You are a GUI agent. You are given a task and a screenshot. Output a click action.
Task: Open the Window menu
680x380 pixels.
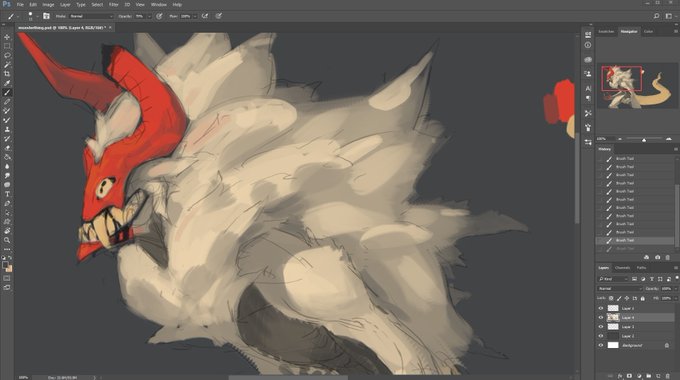pos(158,4)
